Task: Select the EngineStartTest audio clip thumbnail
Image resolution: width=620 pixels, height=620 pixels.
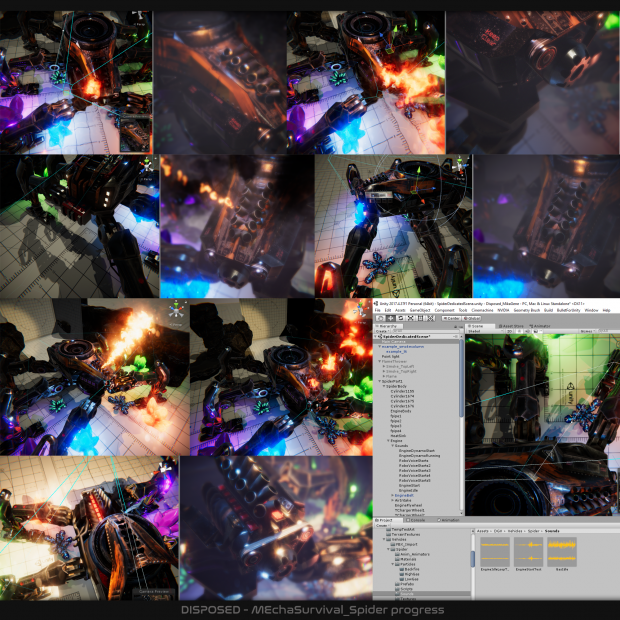Action: [528, 552]
